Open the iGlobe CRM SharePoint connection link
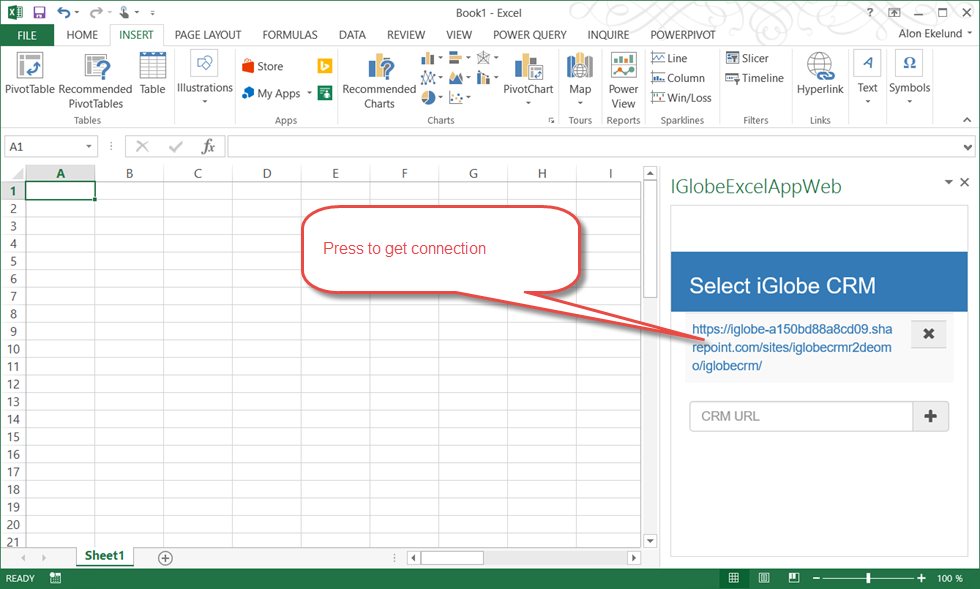 (x=792, y=347)
